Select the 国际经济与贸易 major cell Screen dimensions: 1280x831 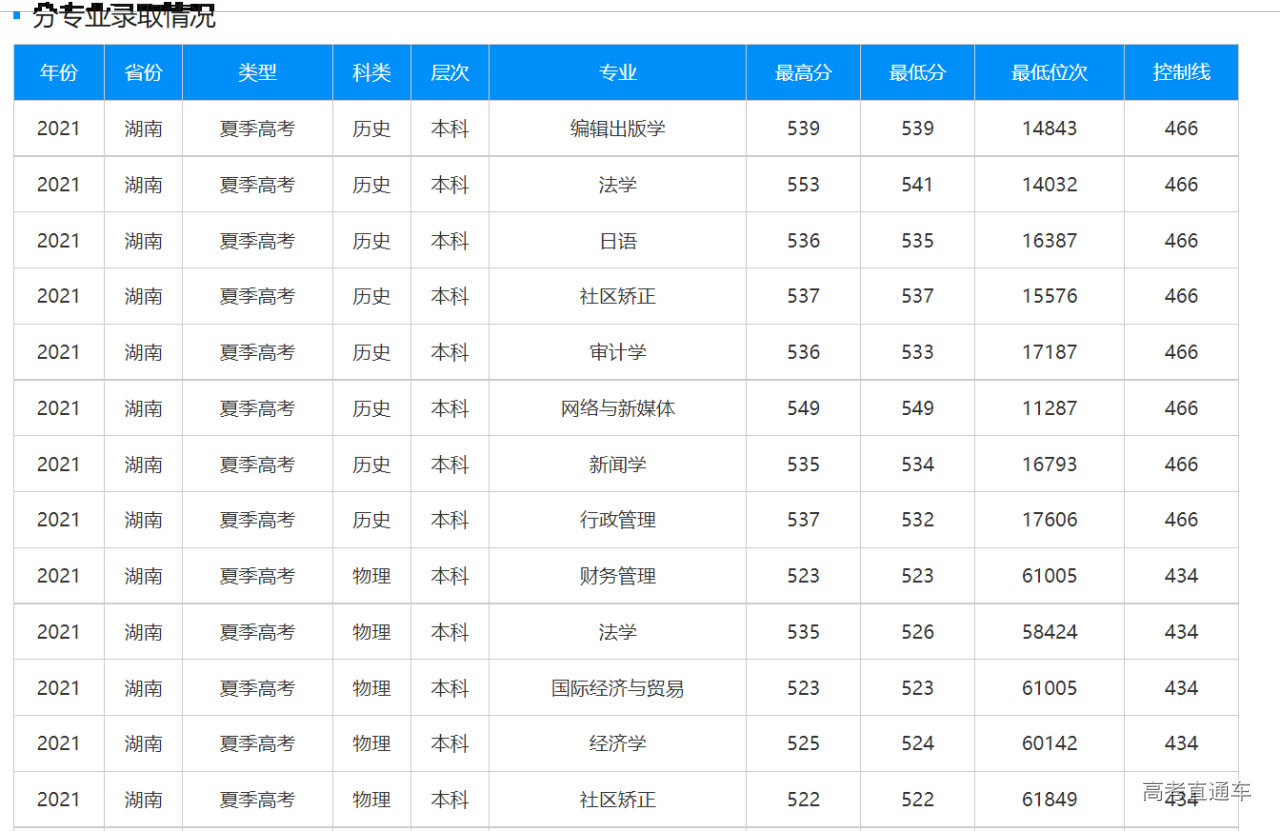coord(617,688)
